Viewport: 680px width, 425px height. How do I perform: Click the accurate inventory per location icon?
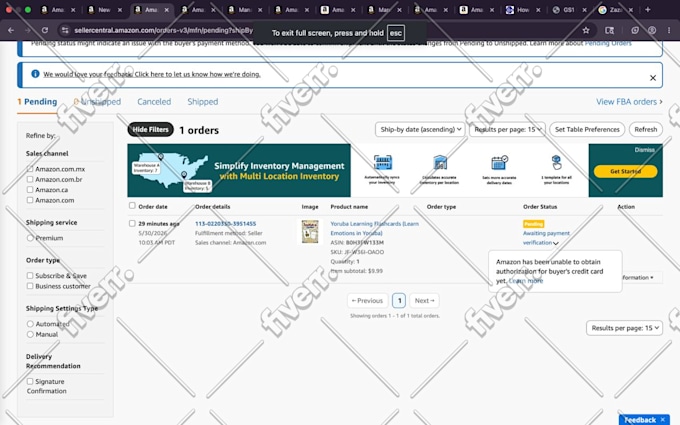pos(440,163)
